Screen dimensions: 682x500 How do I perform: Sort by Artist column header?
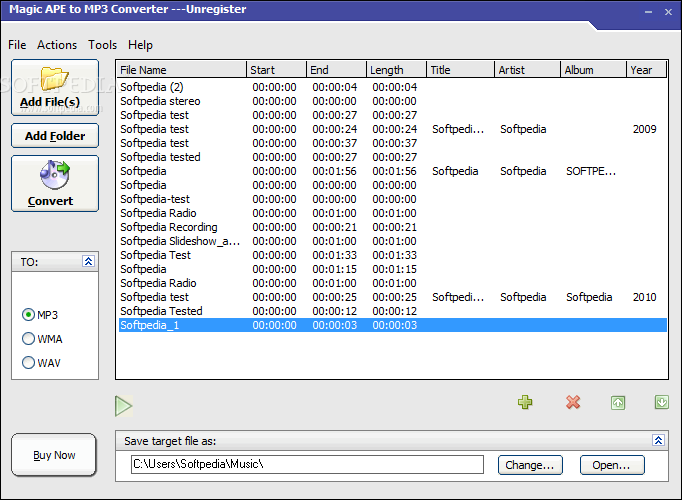528,70
